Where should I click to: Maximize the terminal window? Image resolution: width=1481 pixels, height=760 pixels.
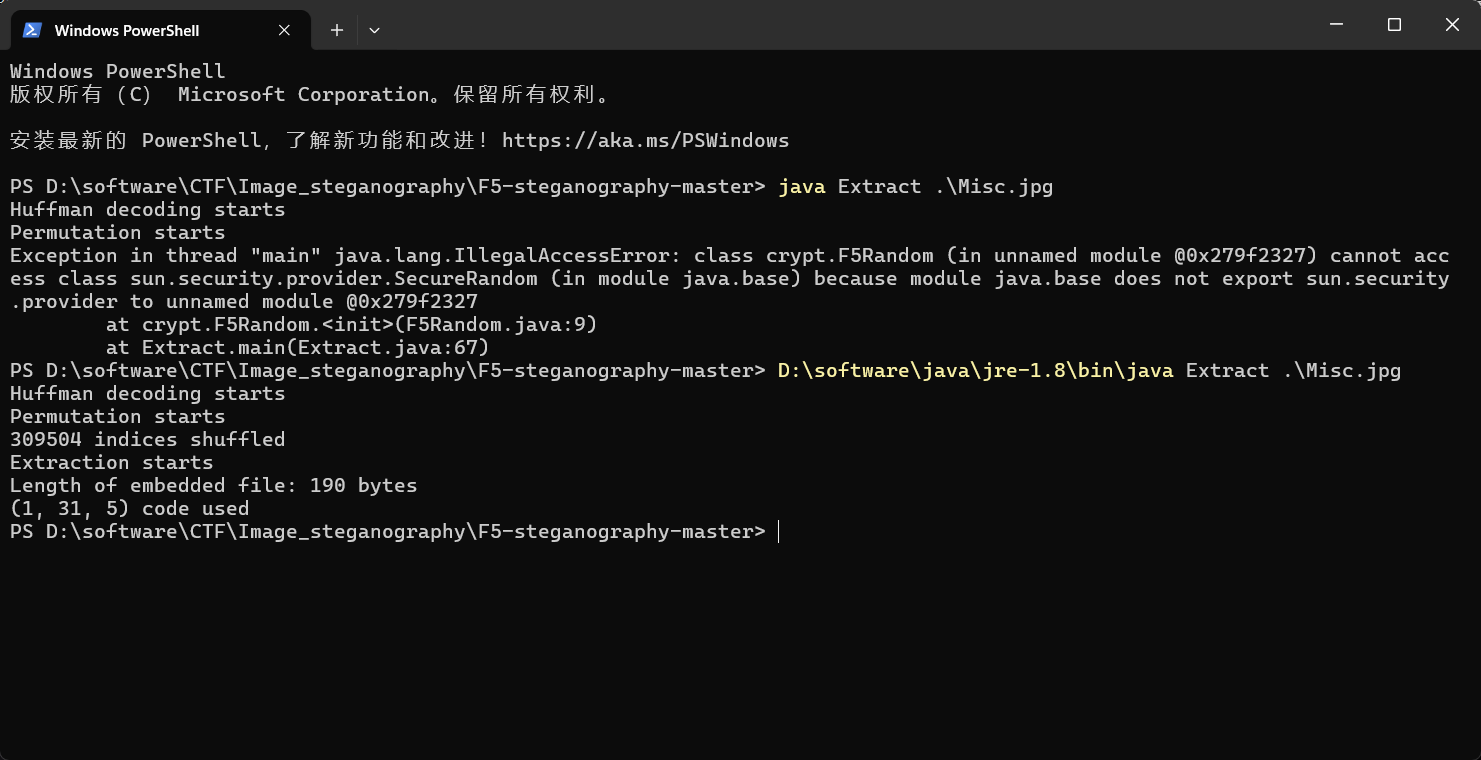coord(1394,25)
